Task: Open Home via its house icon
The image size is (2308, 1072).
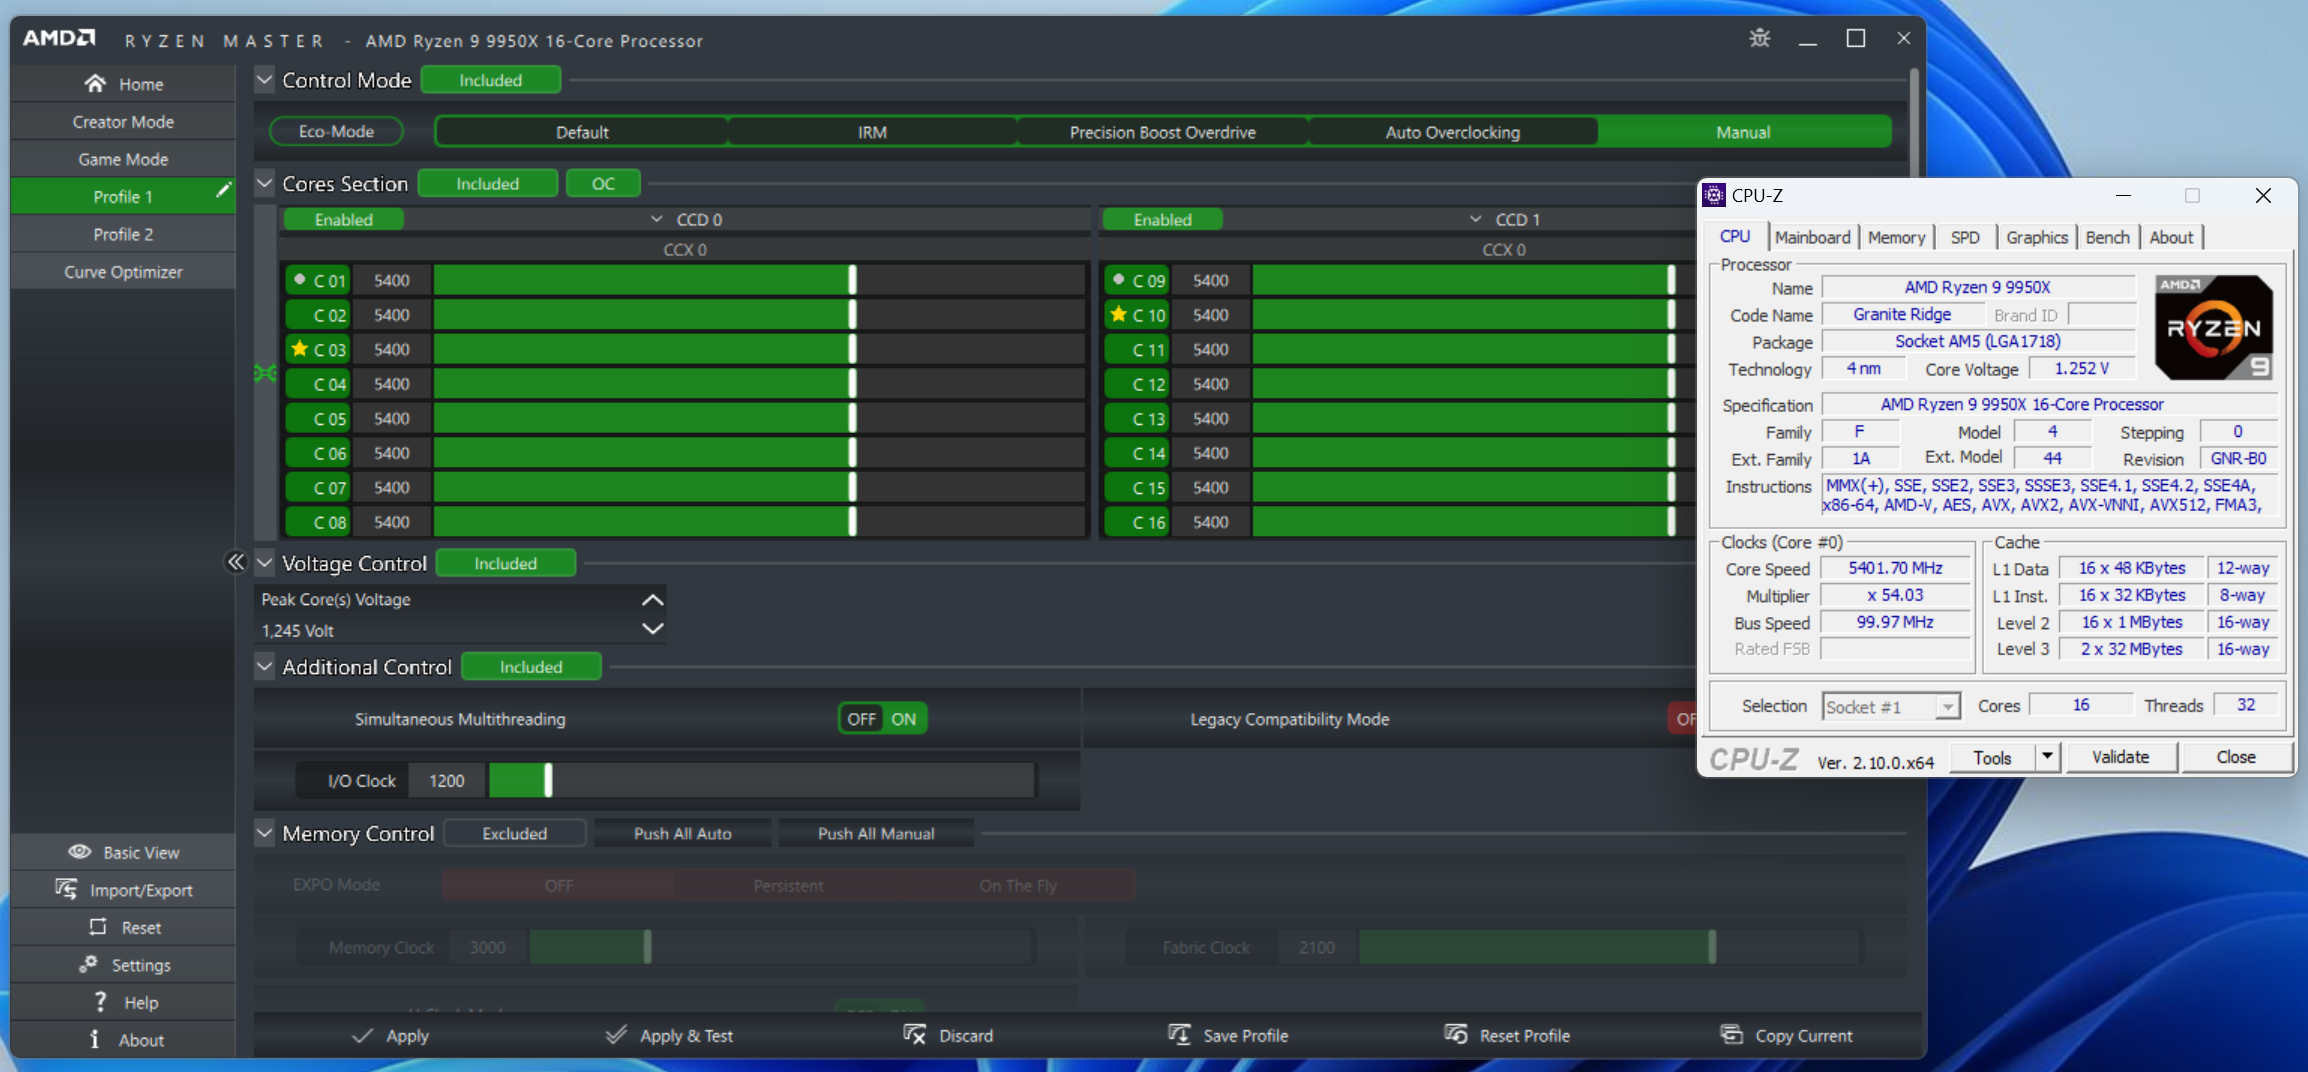Action: [x=95, y=83]
